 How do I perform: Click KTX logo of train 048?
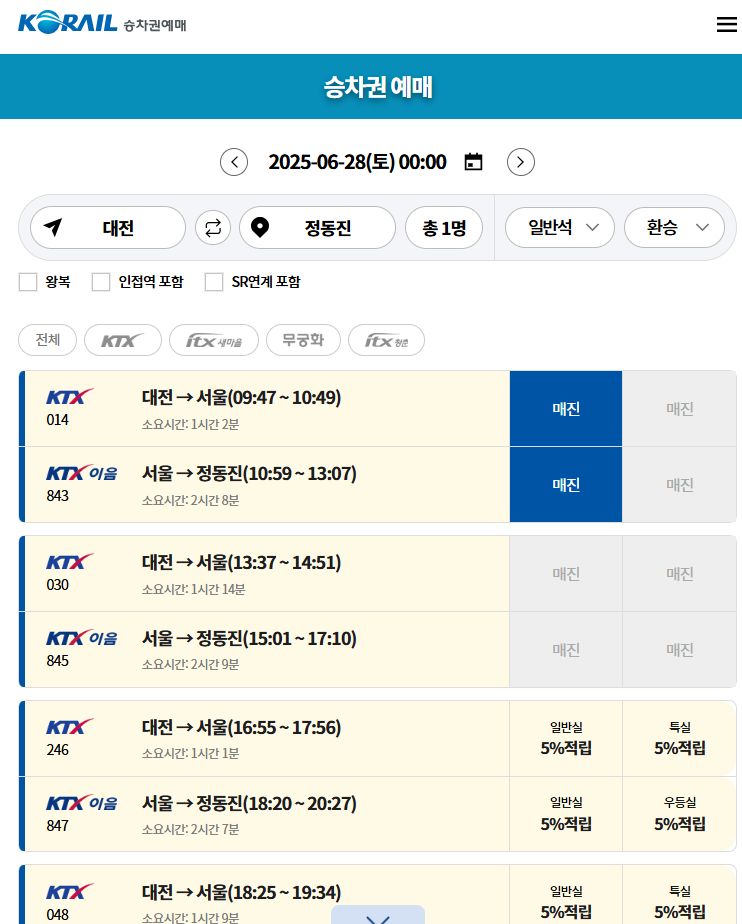[x=70, y=892]
